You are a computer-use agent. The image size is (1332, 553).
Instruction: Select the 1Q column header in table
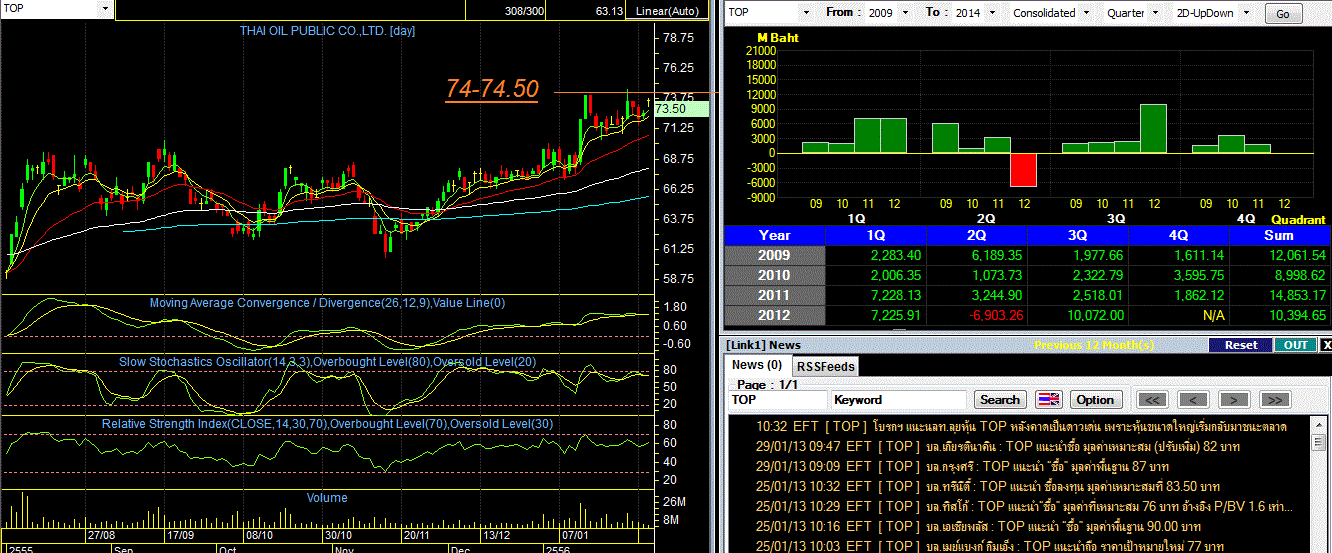coord(876,235)
